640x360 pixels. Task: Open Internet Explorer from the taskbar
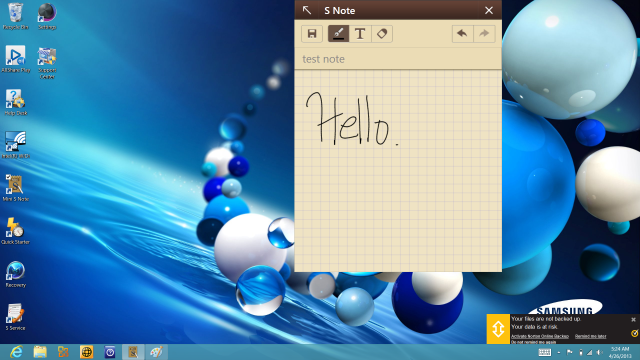[x=16, y=352]
